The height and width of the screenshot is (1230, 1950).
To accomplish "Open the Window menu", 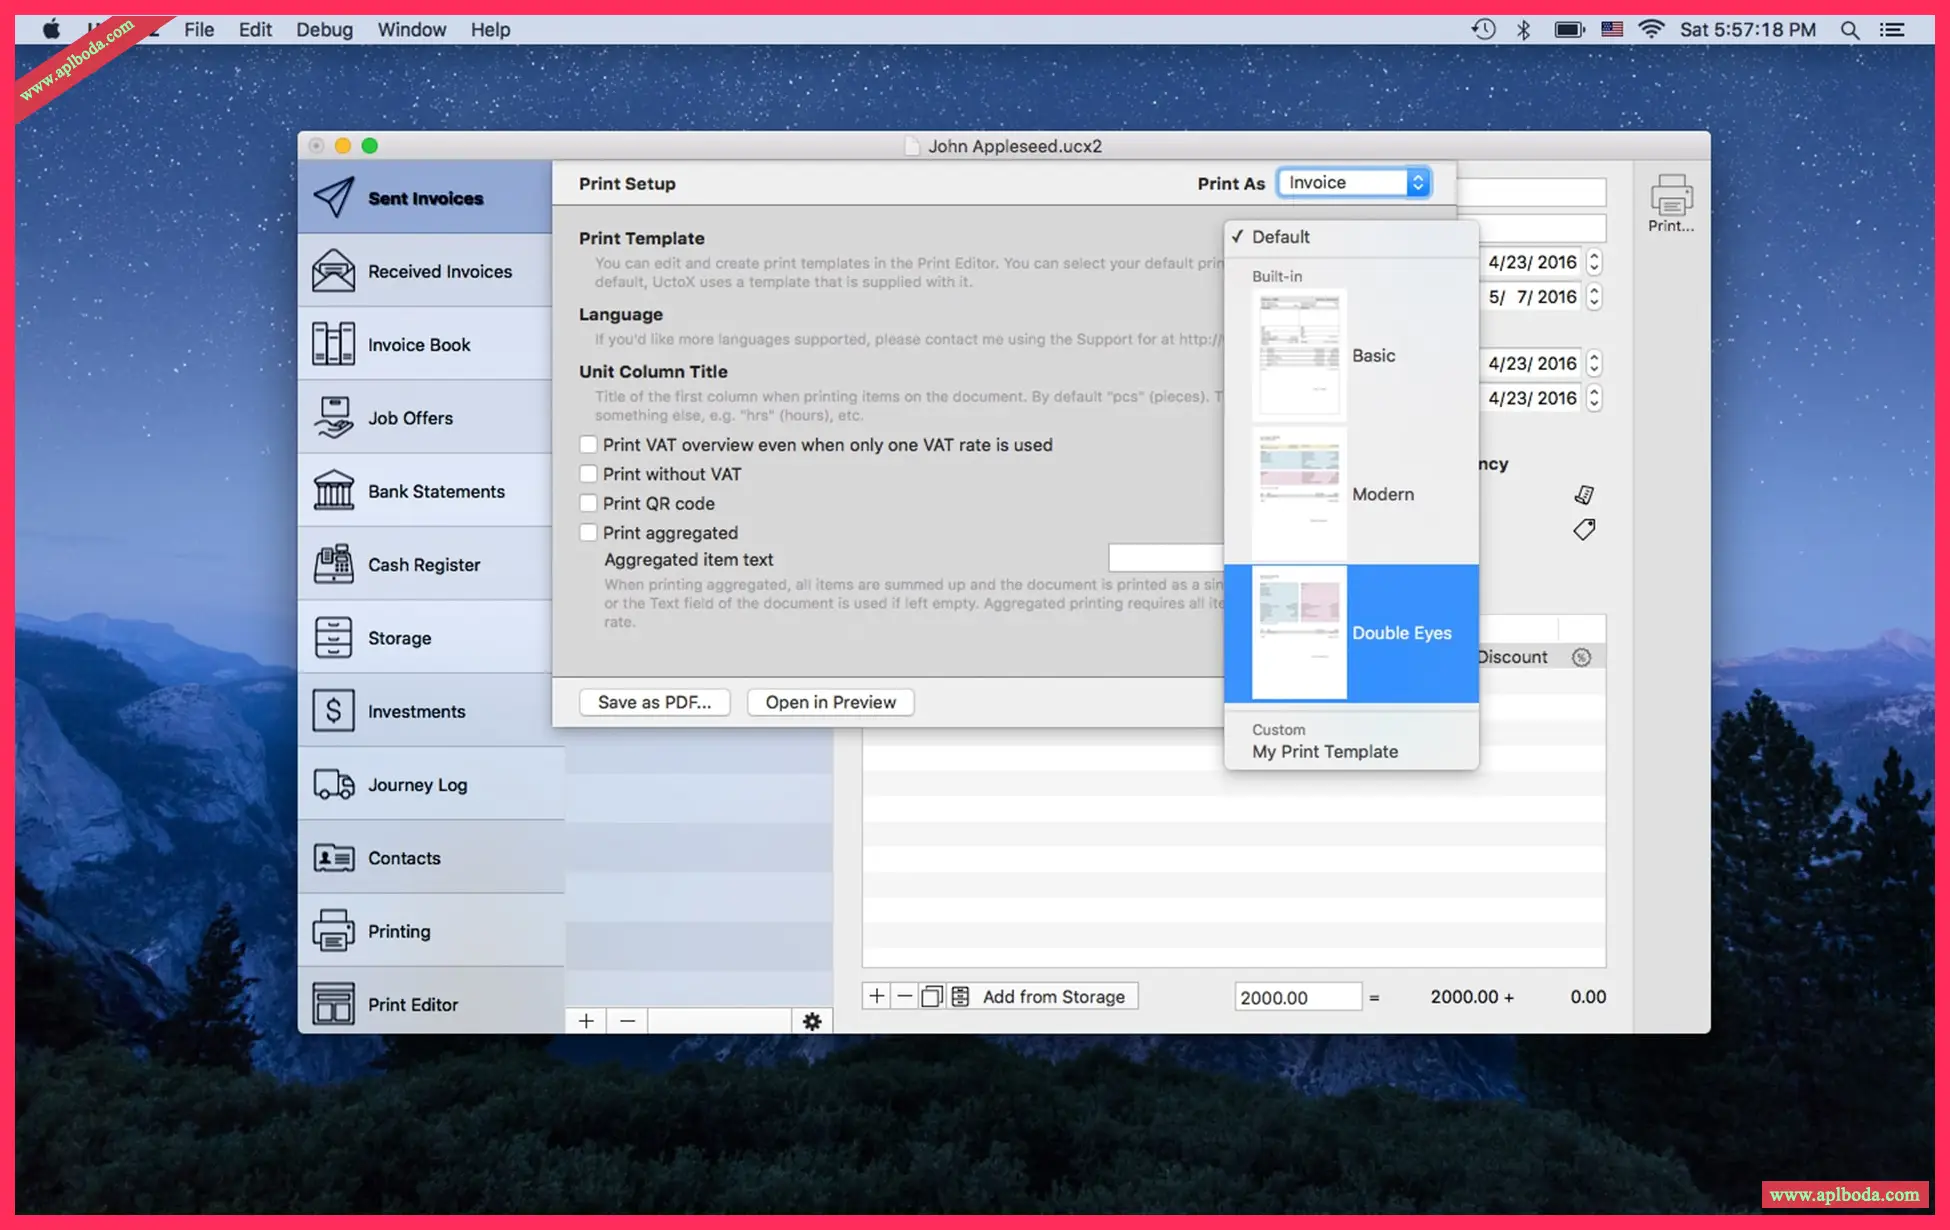I will (x=411, y=30).
